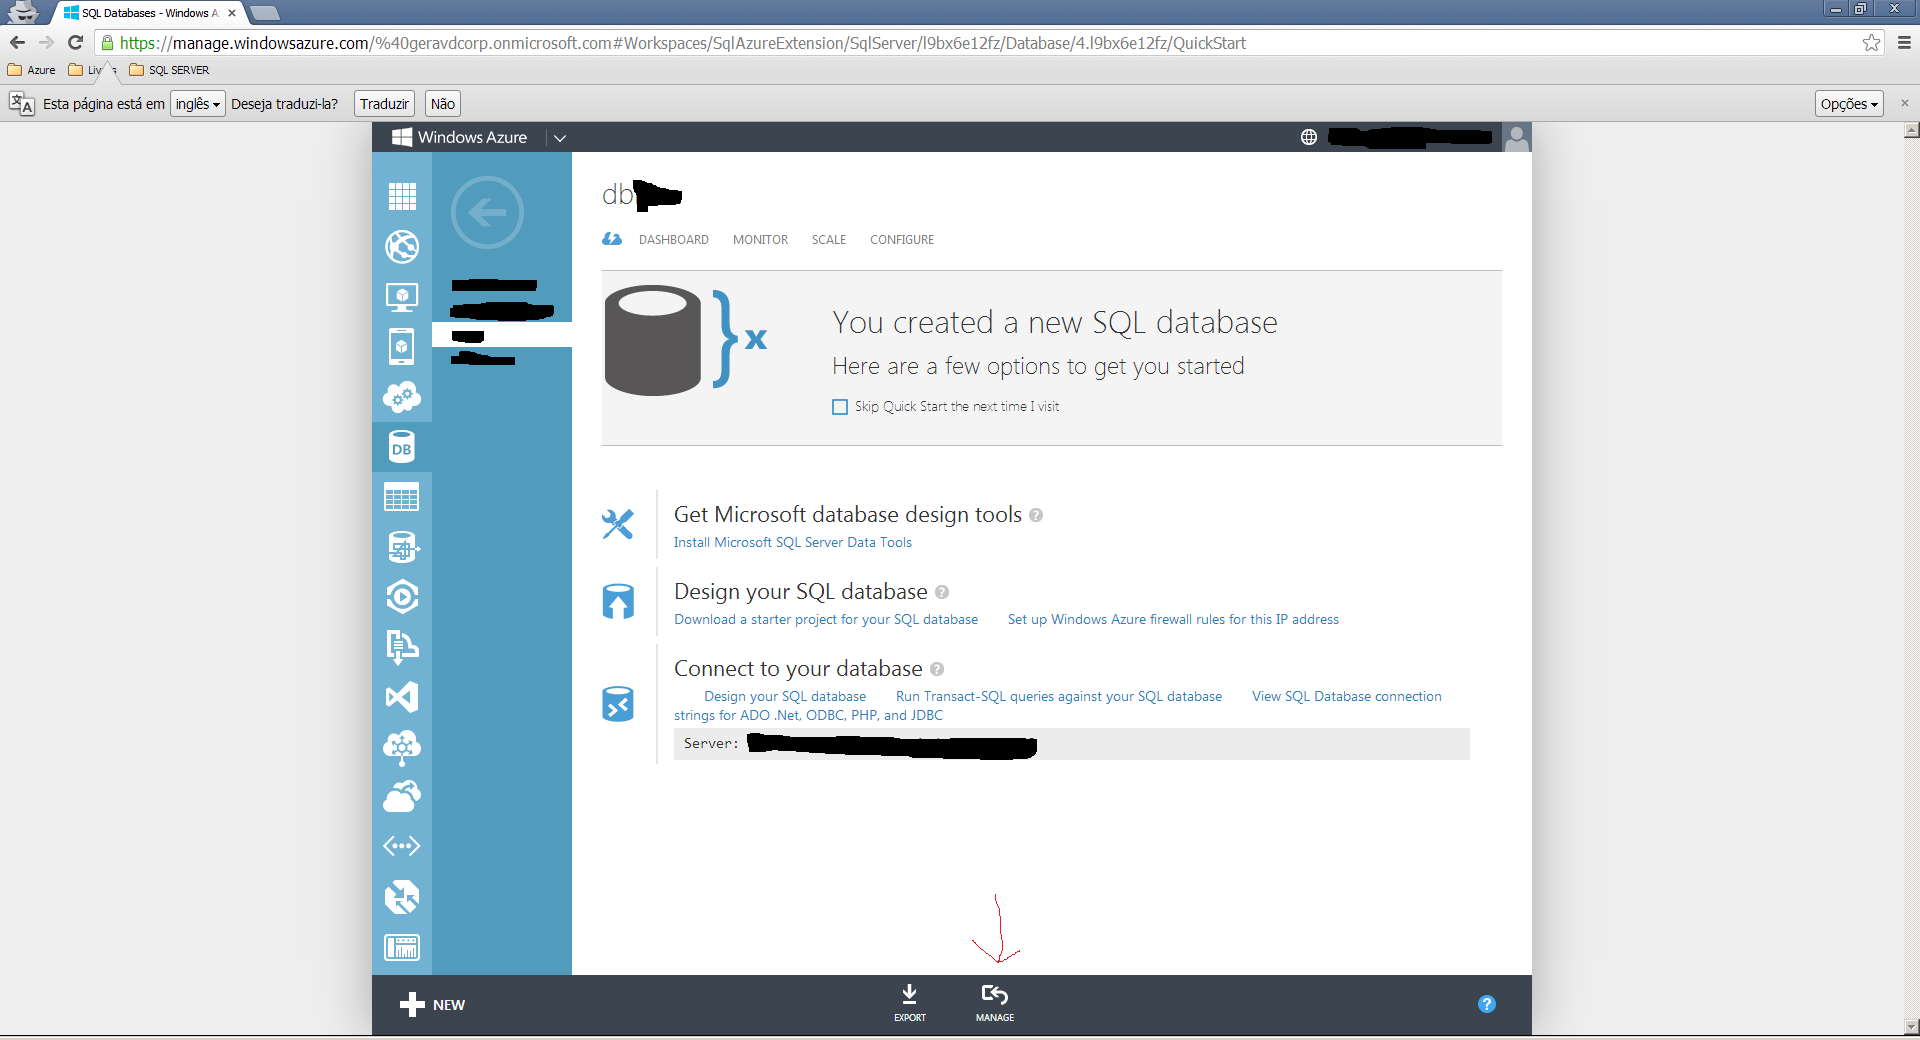Switch to the Monitor tab

(x=760, y=240)
